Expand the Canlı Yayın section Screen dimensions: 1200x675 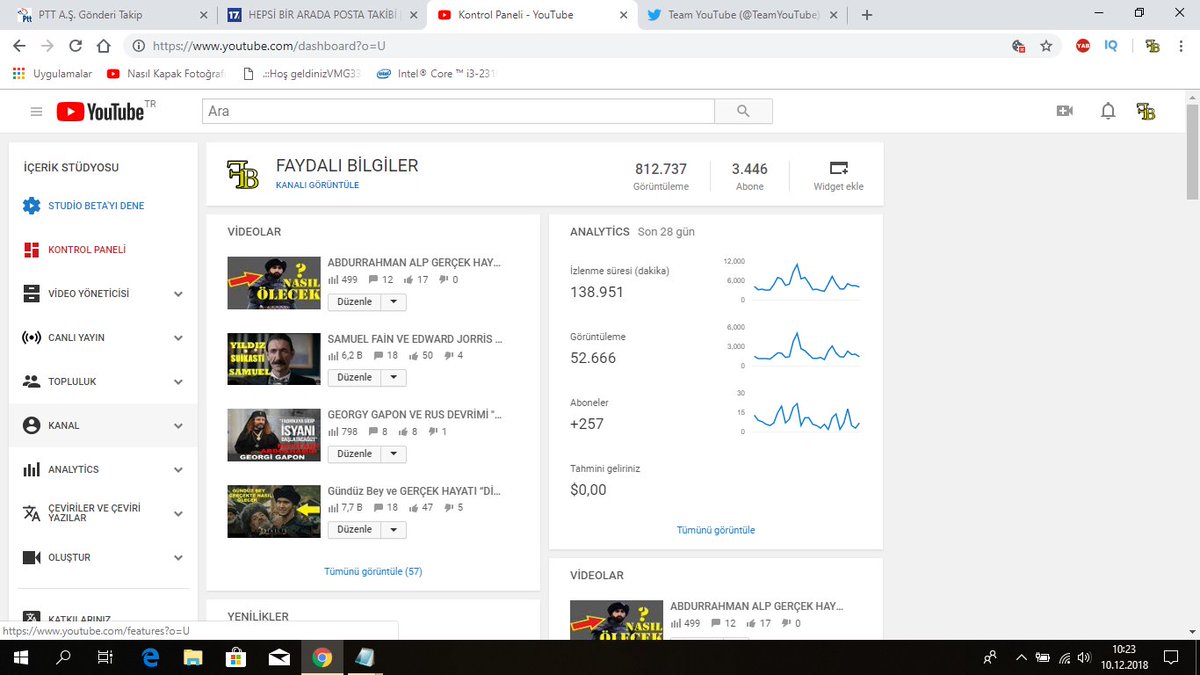coord(178,338)
